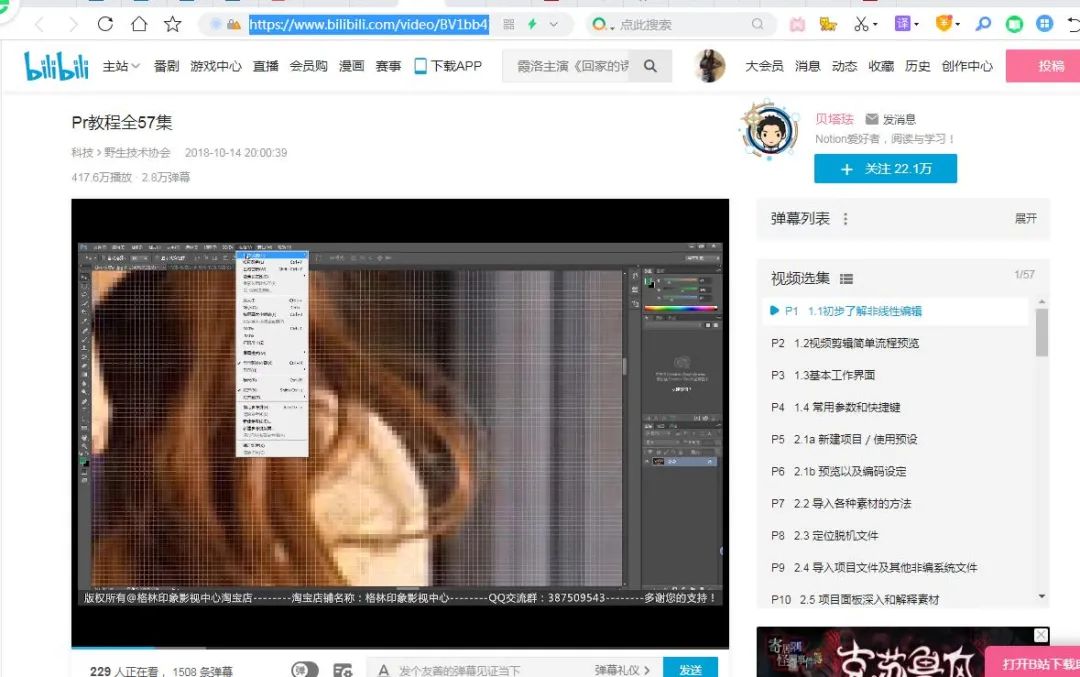Open danmaku list options three-dot icon
The width and height of the screenshot is (1080, 677).
click(x=845, y=219)
